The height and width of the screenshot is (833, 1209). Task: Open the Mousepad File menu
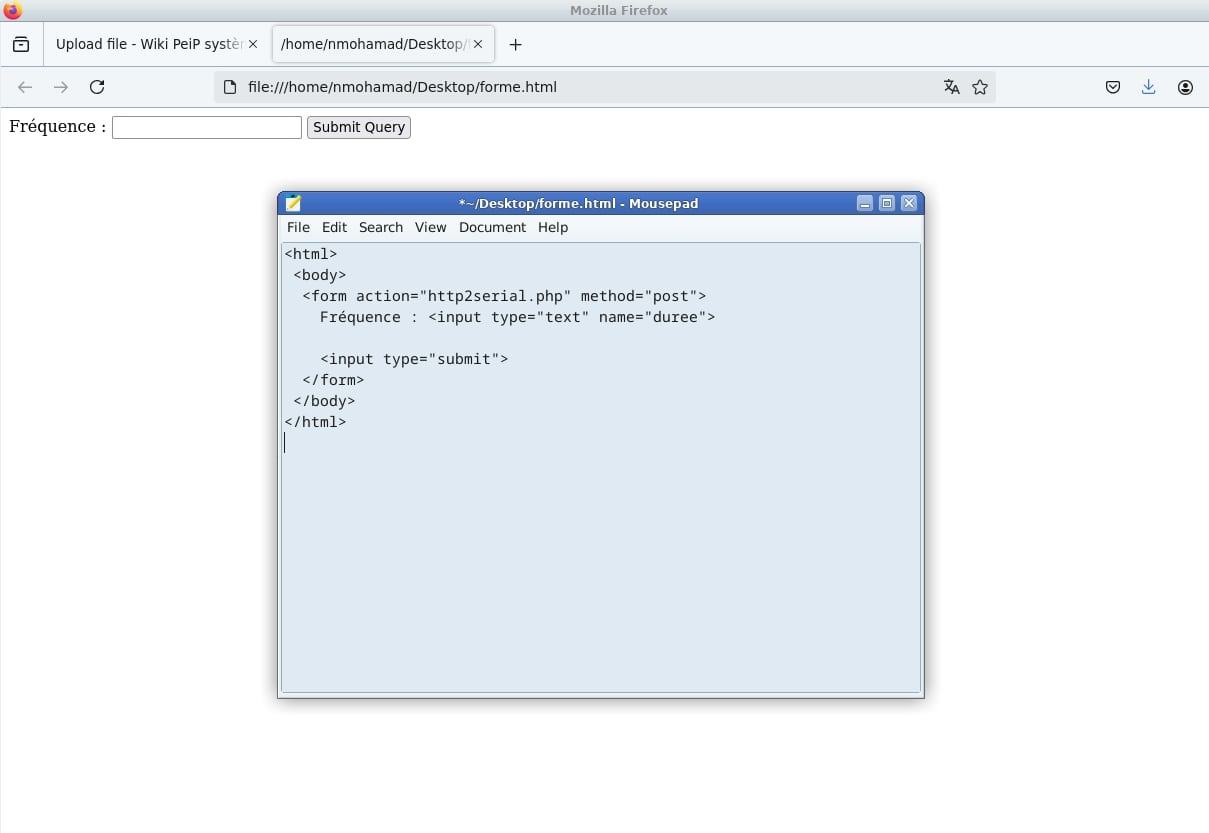coord(298,227)
